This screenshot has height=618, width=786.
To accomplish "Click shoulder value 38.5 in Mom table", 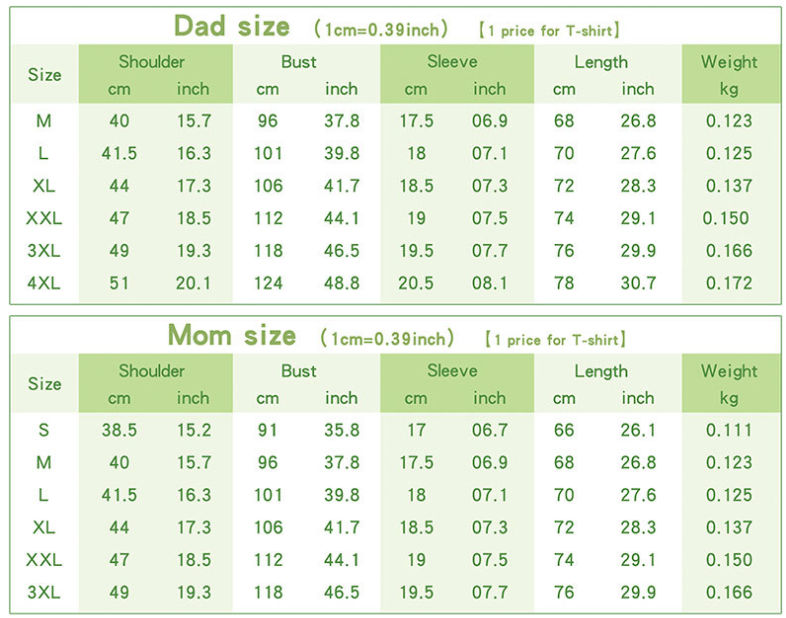I will click(119, 430).
